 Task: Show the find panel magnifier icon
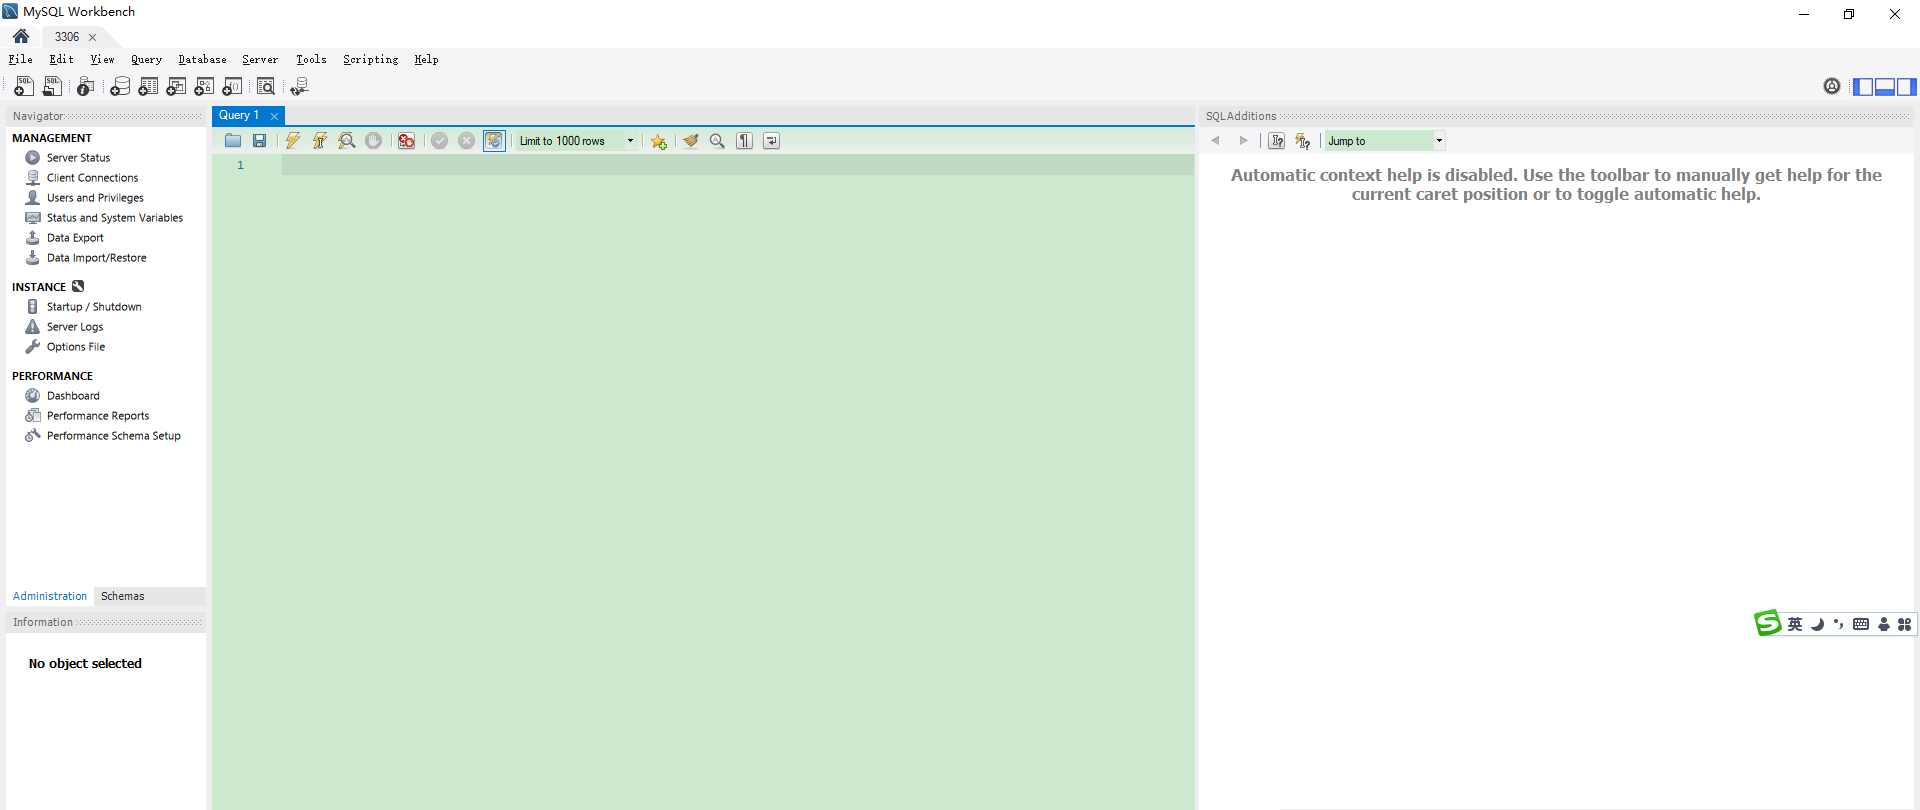pyautogui.click(x=717, y=141)
